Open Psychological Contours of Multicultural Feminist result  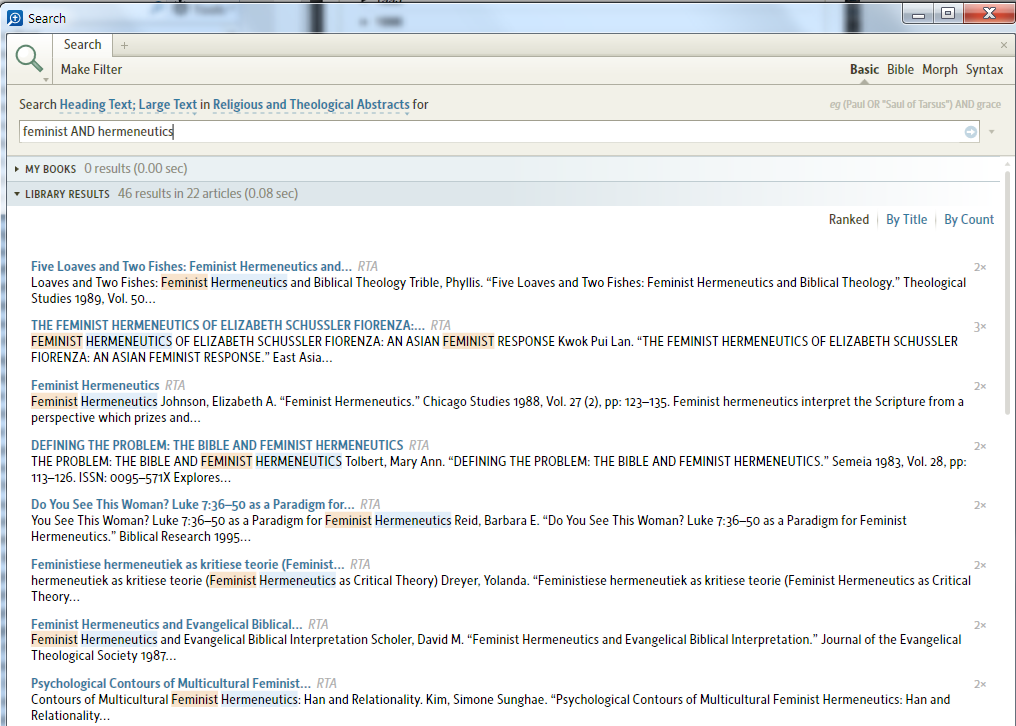tap(171, 683)
